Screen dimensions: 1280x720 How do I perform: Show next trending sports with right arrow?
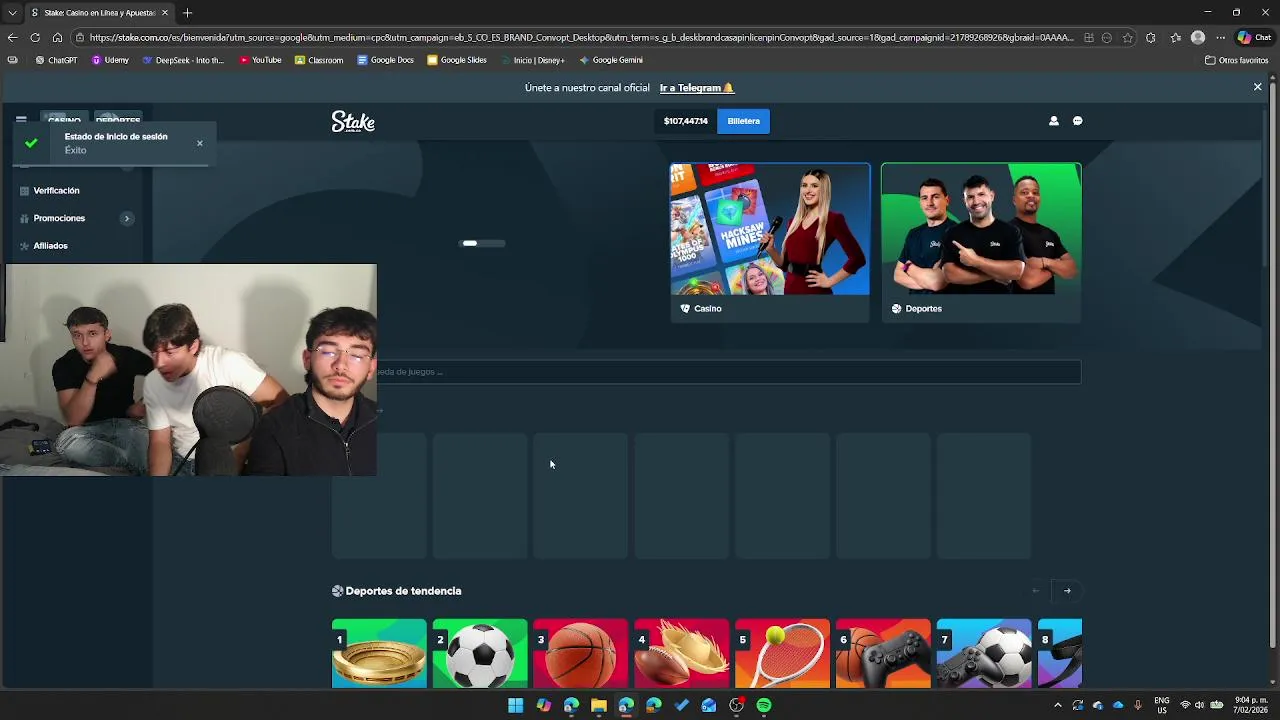(1067, 591)
